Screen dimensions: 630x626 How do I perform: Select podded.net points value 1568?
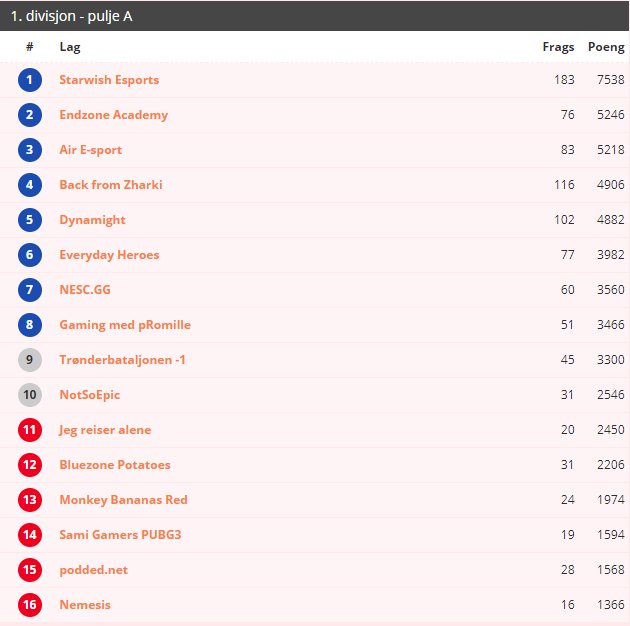pos(611,570)
